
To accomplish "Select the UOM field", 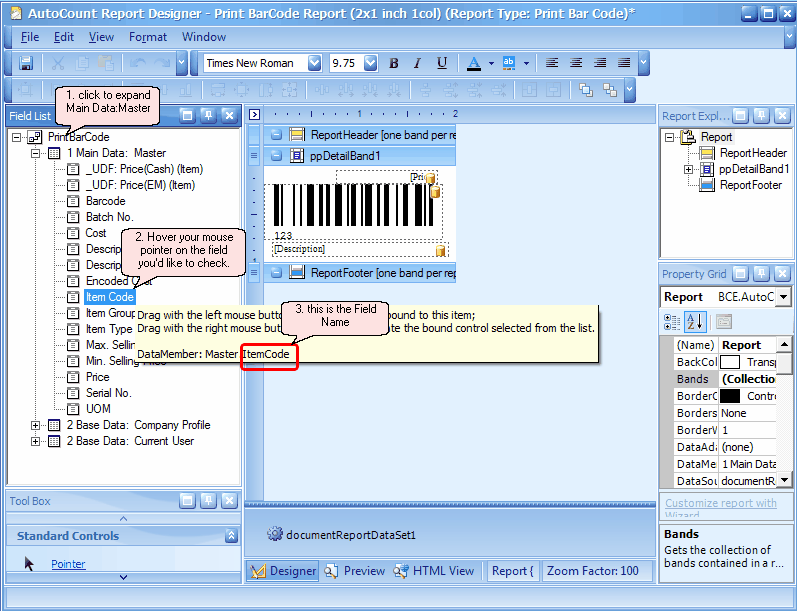I will [x=98, y=409].
